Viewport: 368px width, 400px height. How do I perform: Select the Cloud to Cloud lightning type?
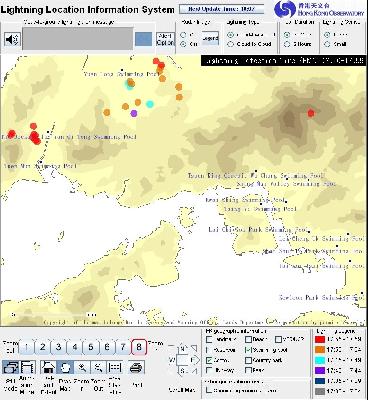pos(230,44)
